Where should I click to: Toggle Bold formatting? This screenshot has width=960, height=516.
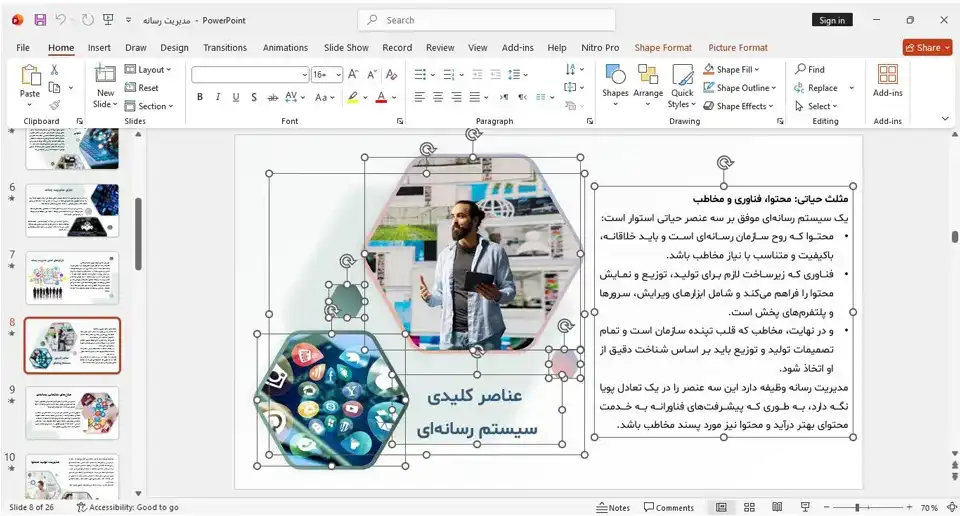(x=200, y=97)
